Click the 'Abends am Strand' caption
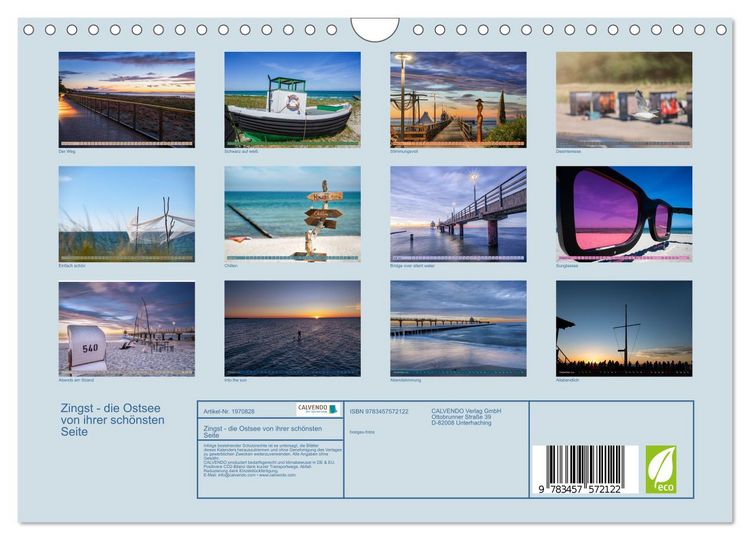The height and width of the screenshot is (540, 750). tap(76, 380)
